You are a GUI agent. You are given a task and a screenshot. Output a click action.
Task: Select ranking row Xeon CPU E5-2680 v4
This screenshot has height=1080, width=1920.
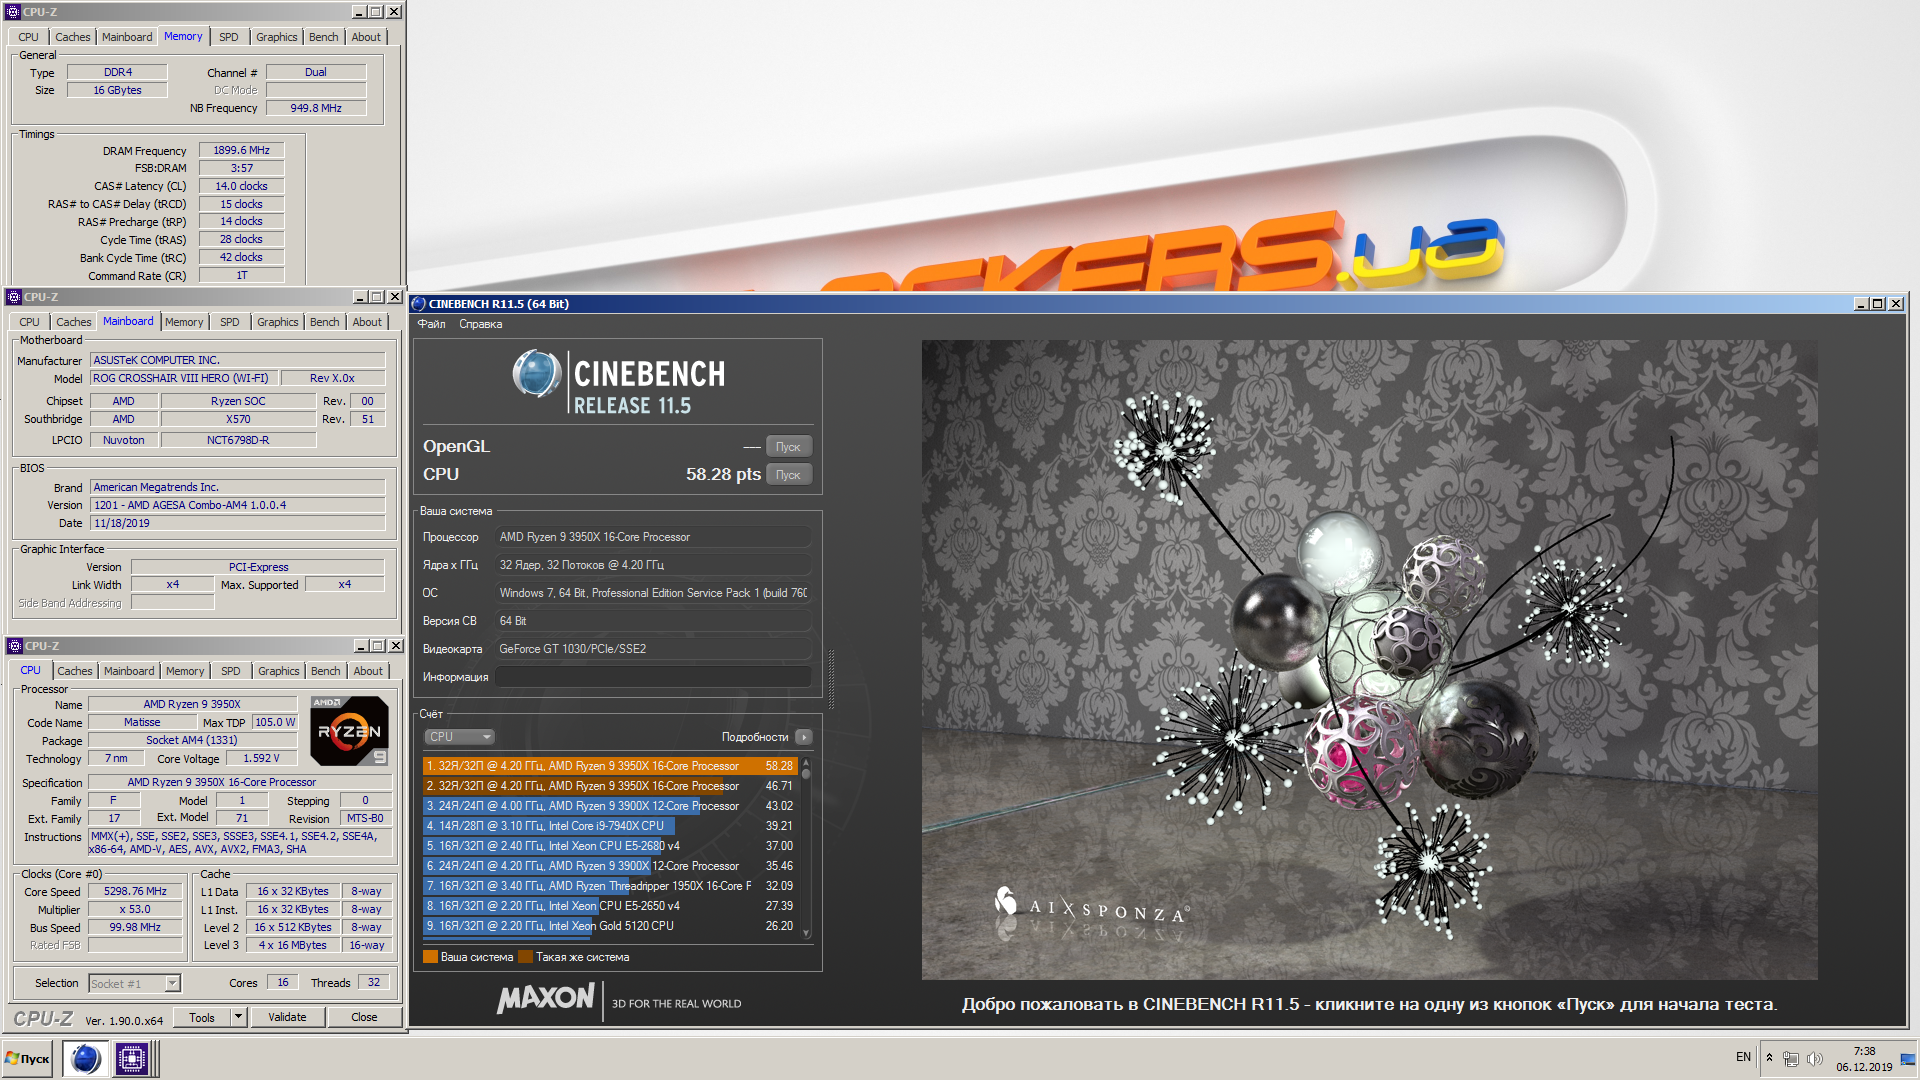(610, 846)
